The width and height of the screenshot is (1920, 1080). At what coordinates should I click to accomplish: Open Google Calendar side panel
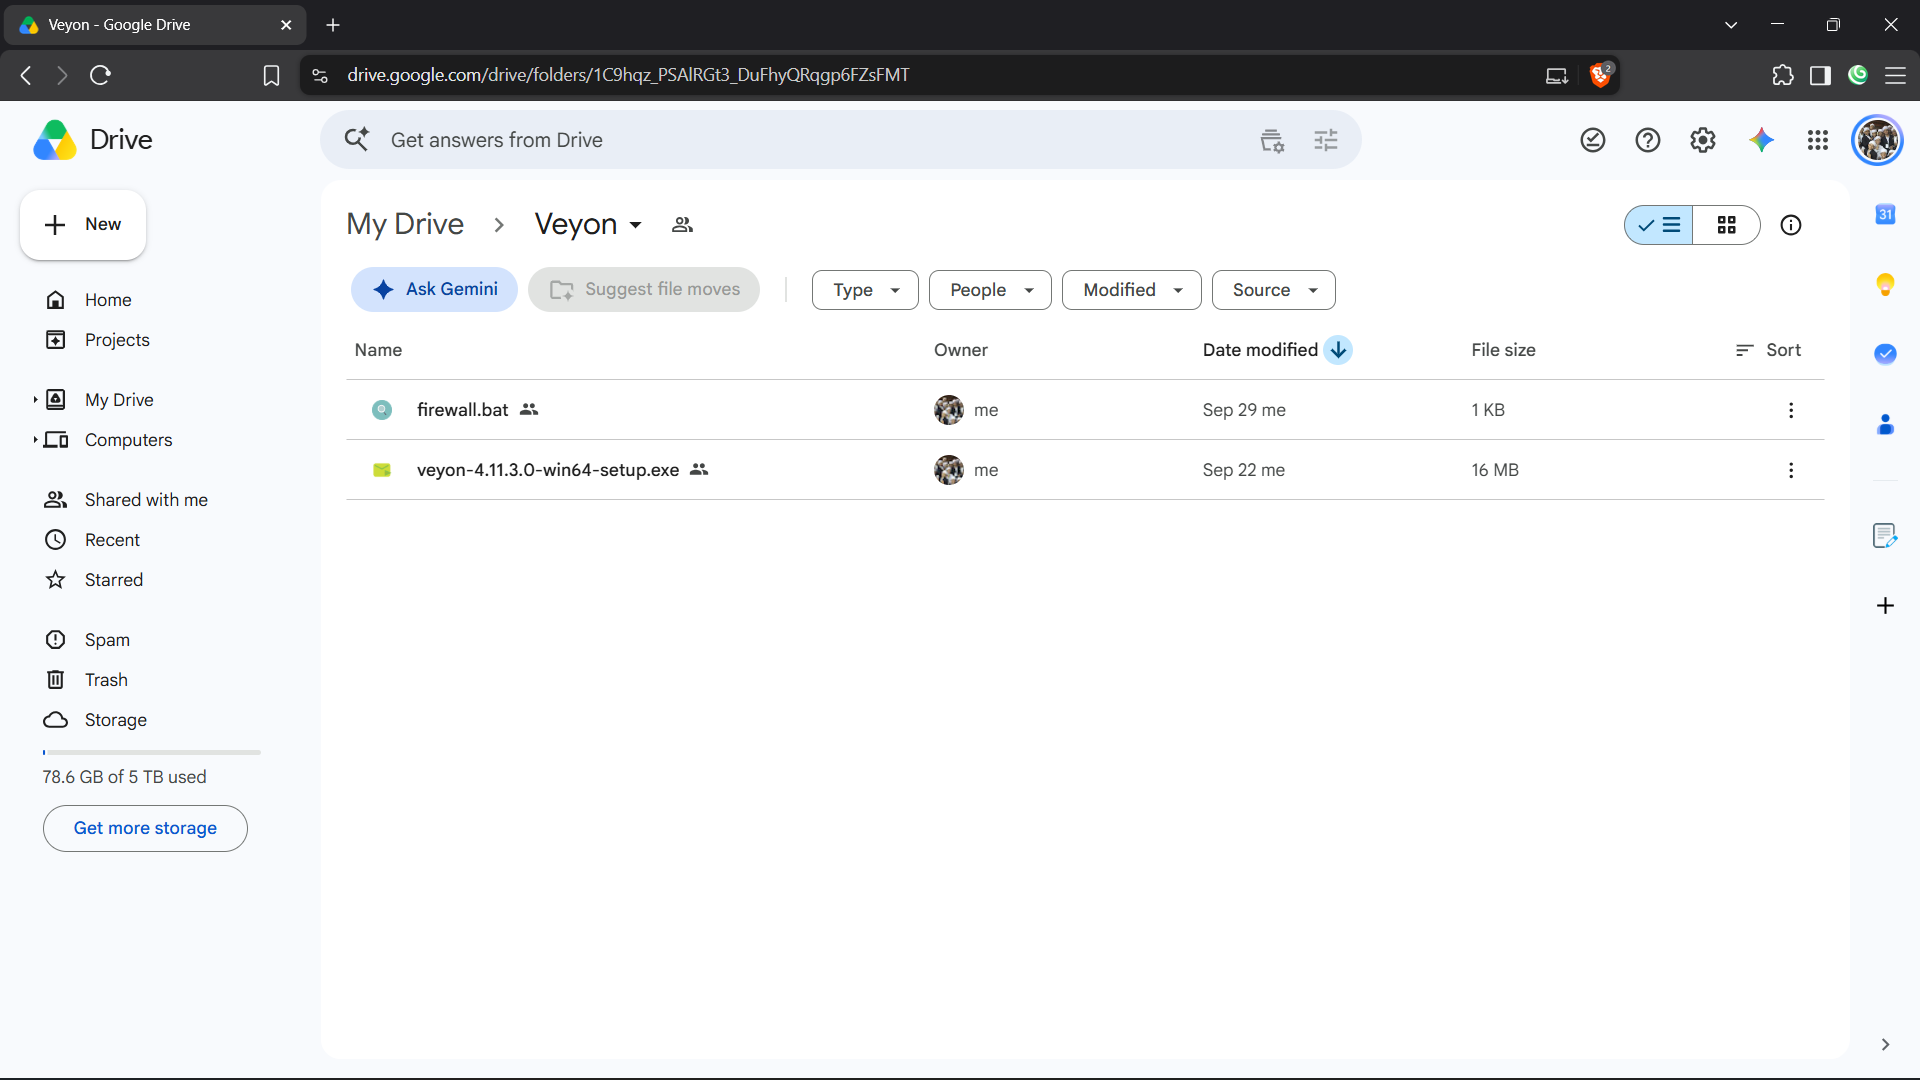pos(1885,214)
